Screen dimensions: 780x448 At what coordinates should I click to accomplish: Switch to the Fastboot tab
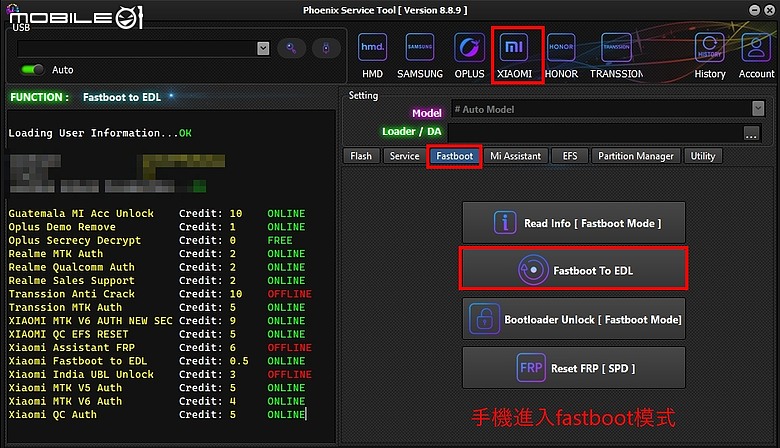pyautogui.click(x=455, y=156)
